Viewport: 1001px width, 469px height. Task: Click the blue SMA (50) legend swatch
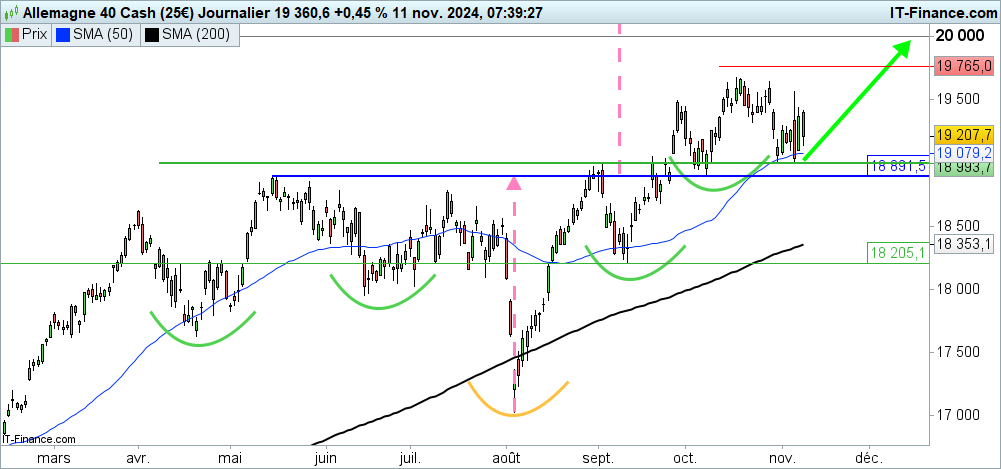tap(65, 34)
